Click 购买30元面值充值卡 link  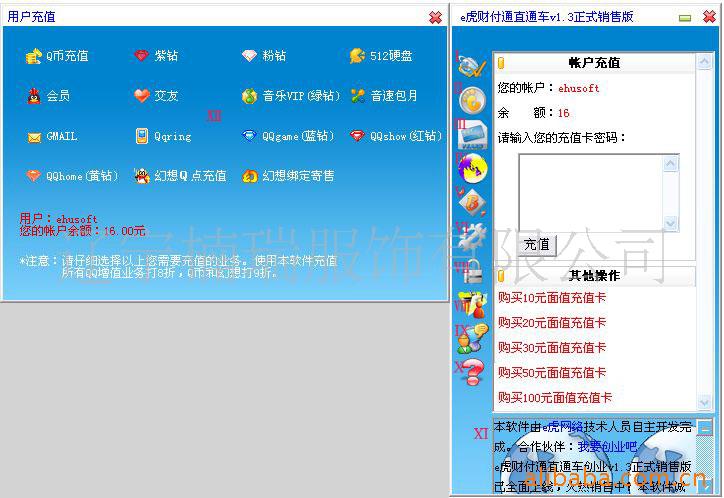[x=552, y=348]
